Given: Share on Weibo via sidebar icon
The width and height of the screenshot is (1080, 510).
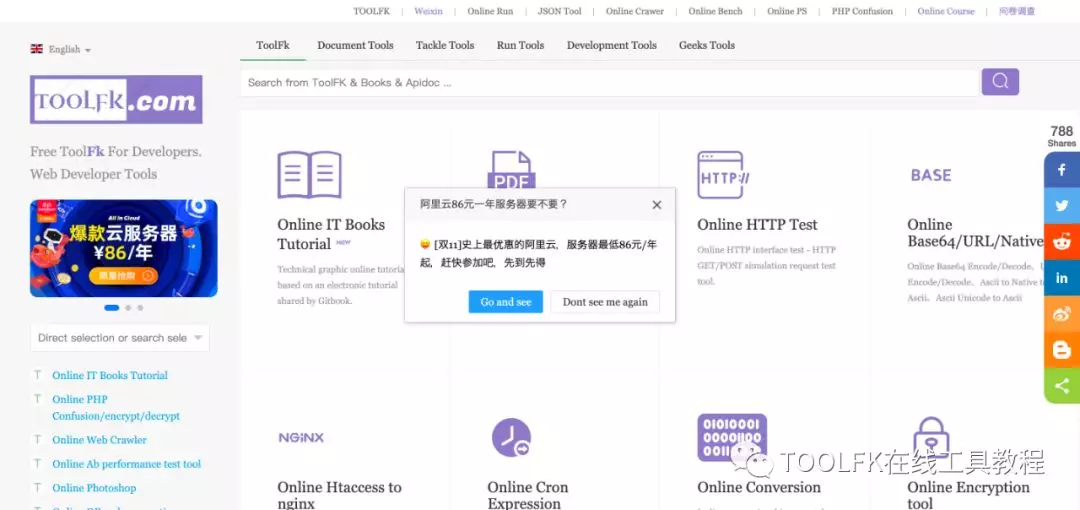Looking at the screenshot, I should click(1062, 314).
